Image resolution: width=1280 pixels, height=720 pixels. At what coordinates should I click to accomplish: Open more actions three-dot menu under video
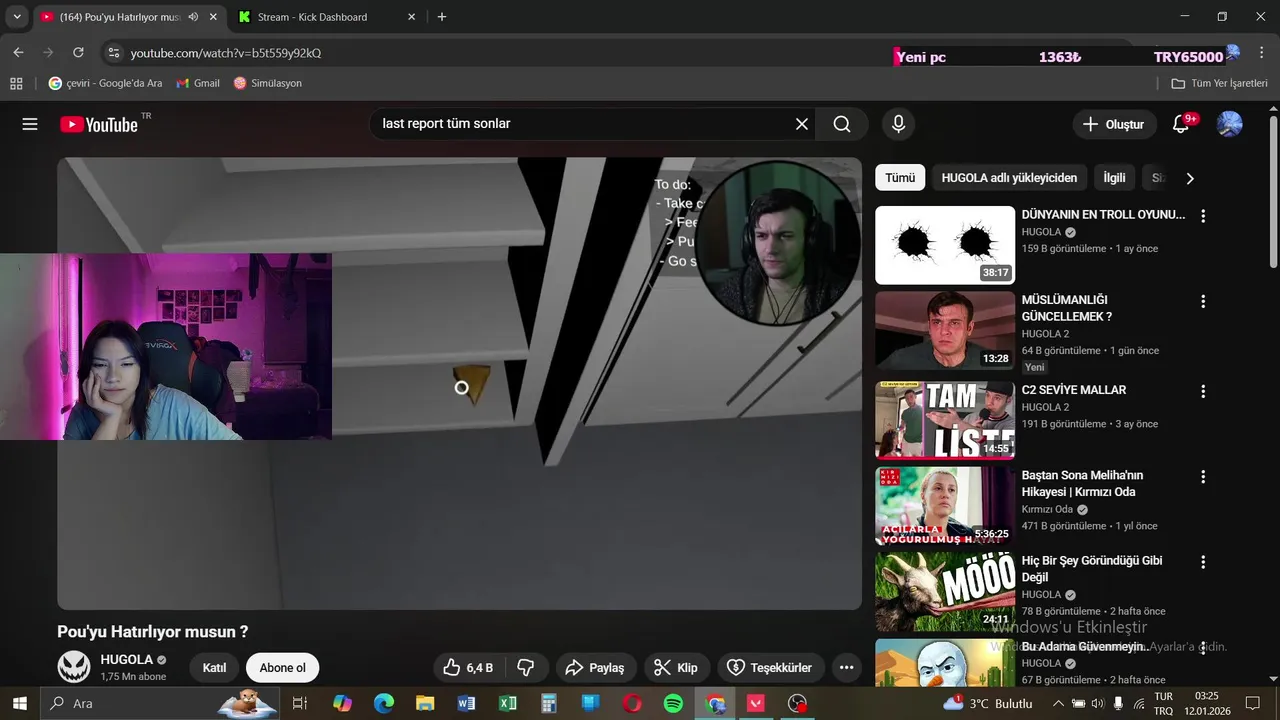(x=846, y=667)
